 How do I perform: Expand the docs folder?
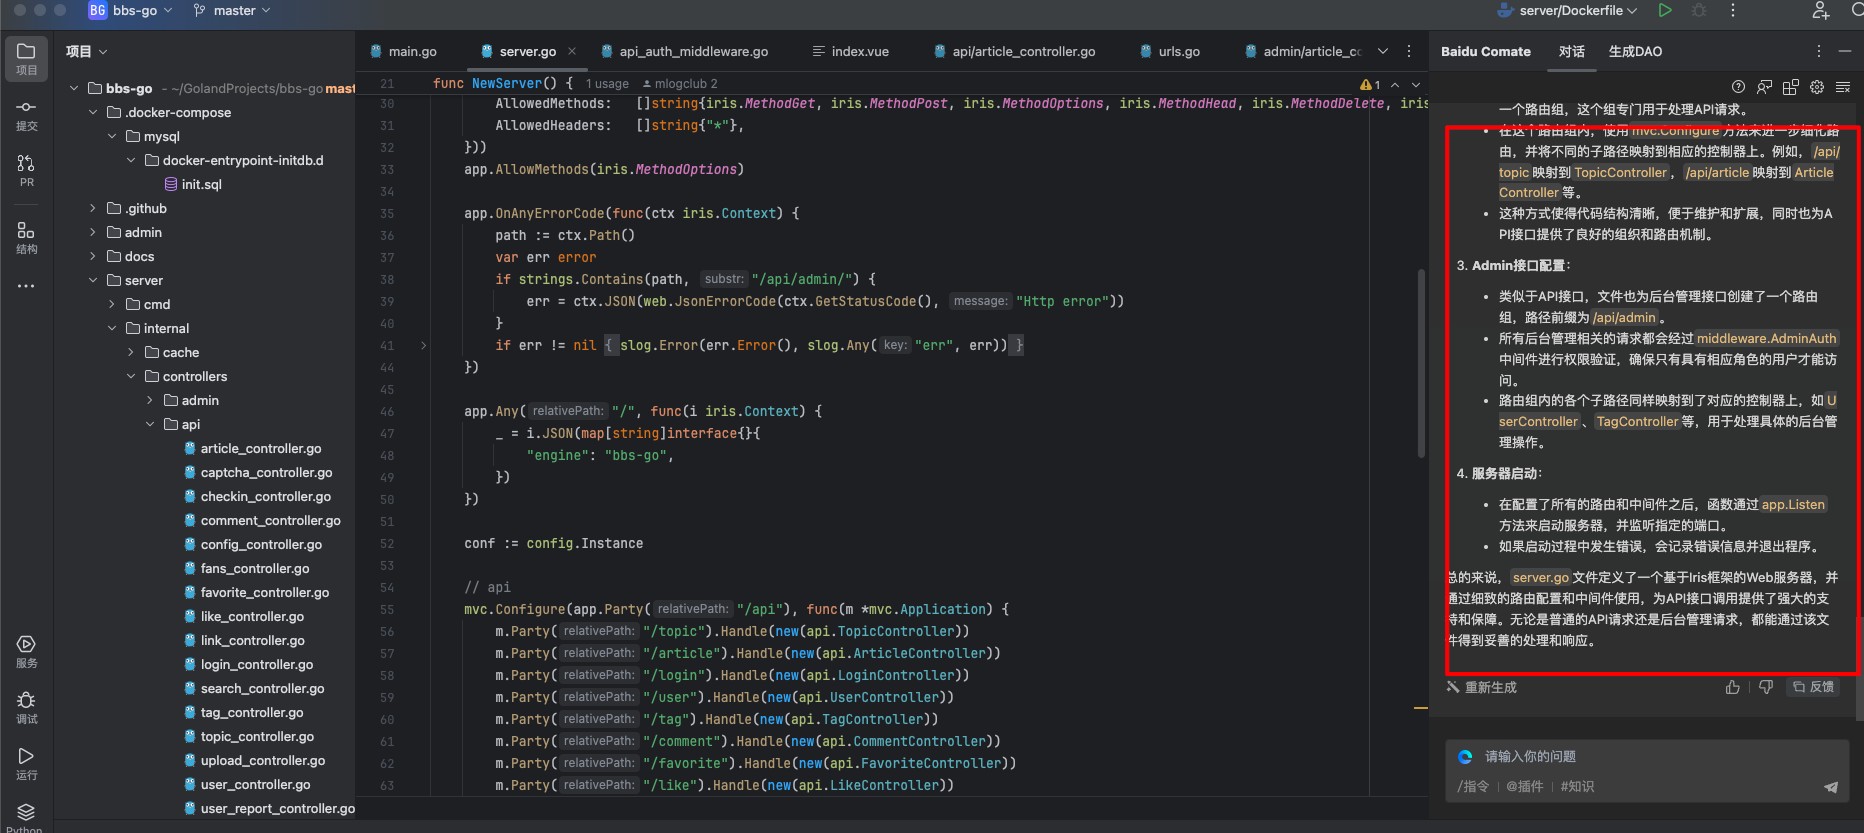93,256
